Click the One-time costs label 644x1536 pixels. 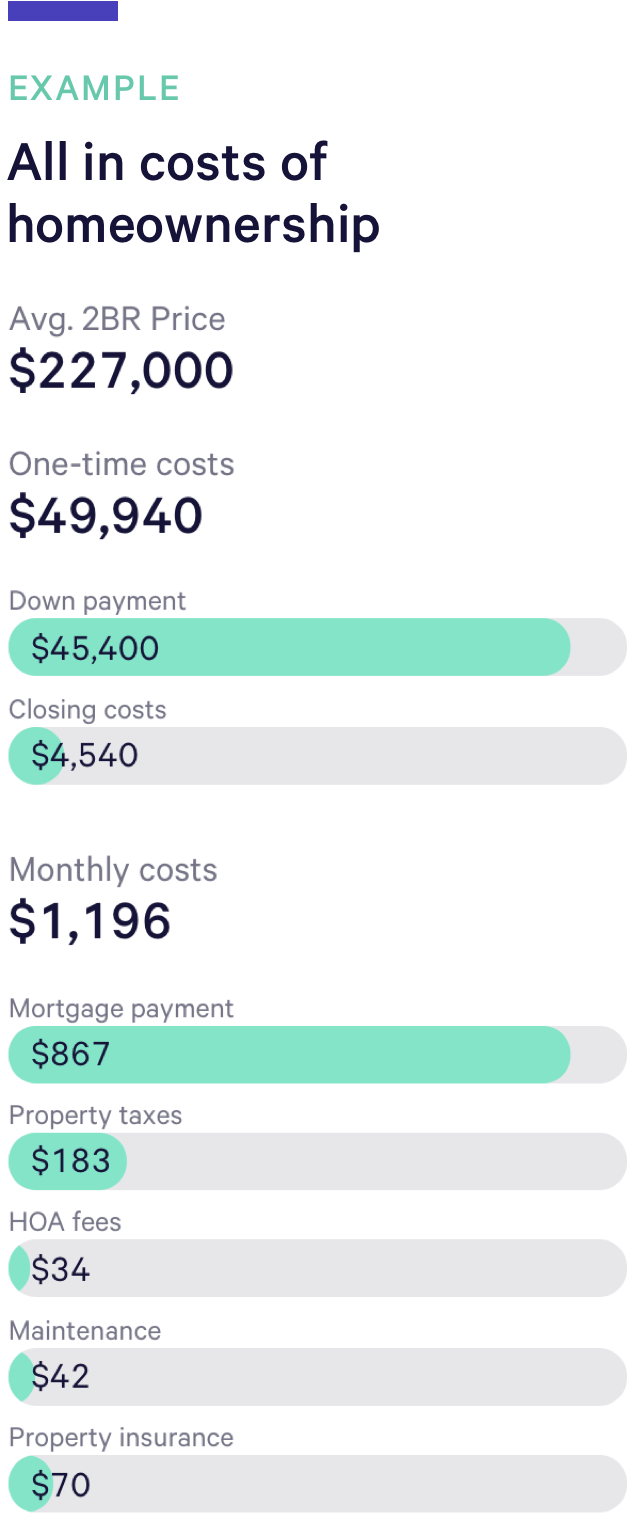click(121, 464)
